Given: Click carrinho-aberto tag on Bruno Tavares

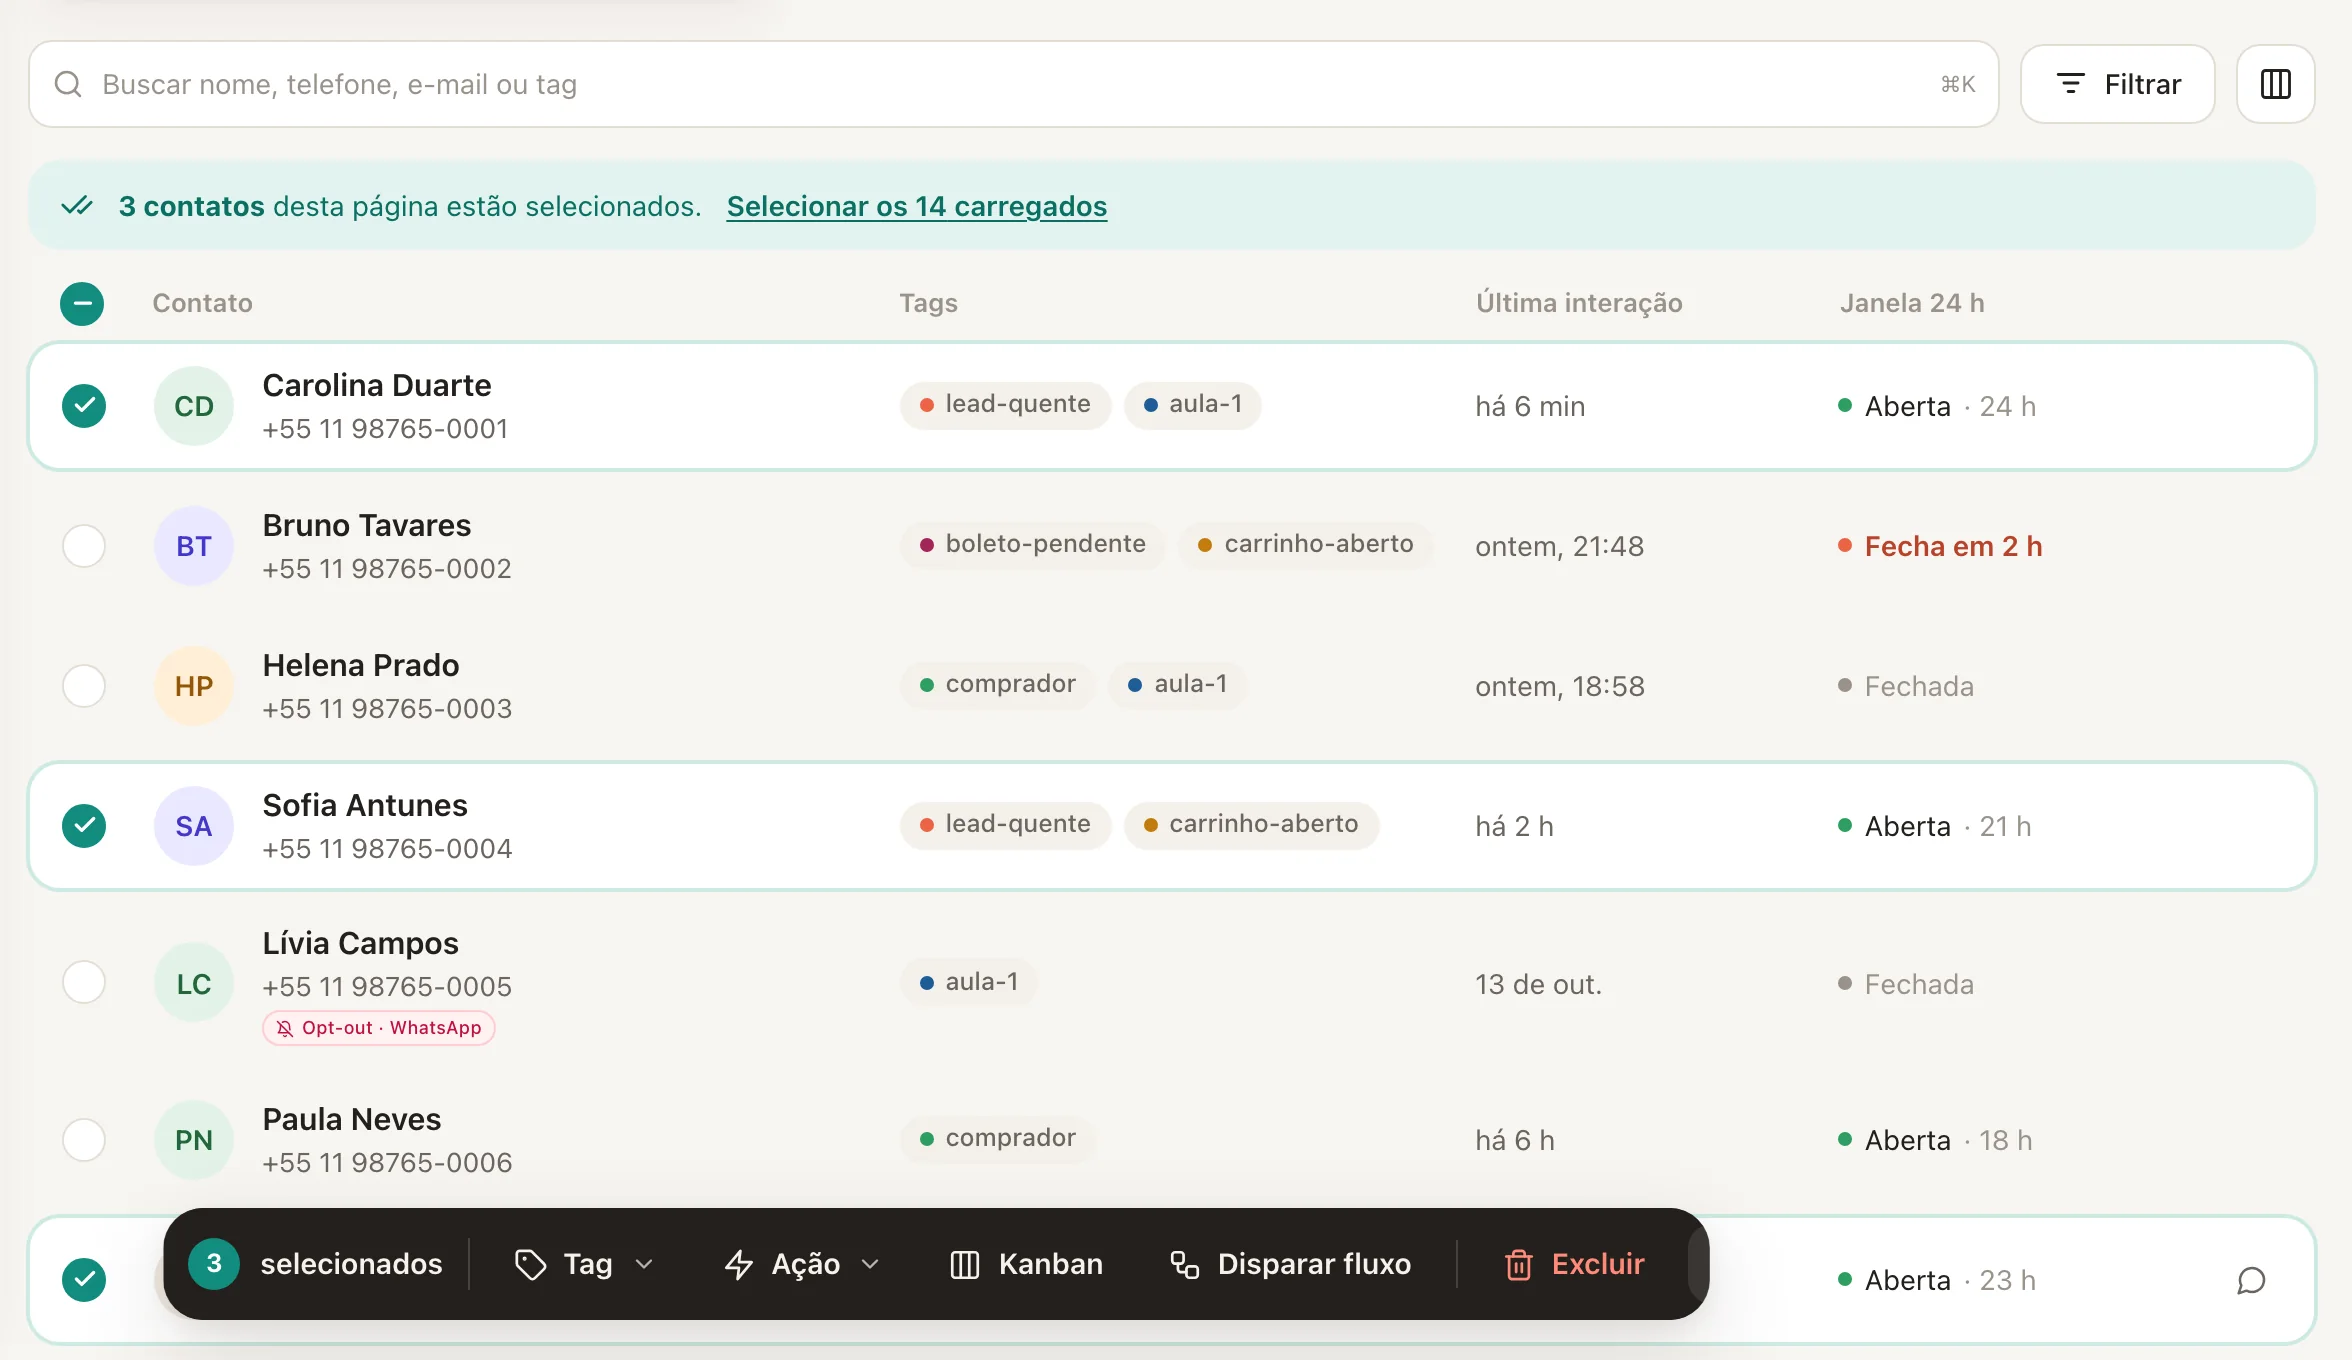Looking at the screenshot, I should pos(1306,545).
